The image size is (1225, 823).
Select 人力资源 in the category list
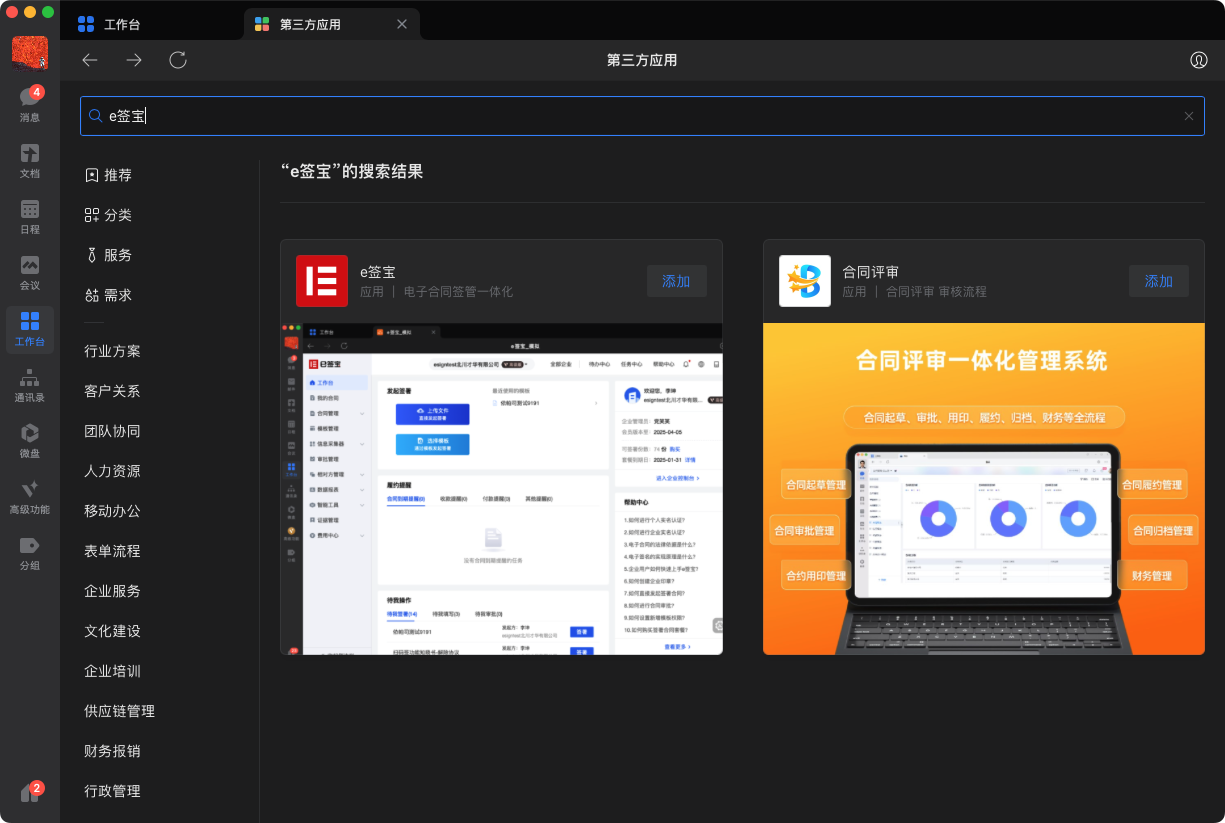tap(112, 471)
